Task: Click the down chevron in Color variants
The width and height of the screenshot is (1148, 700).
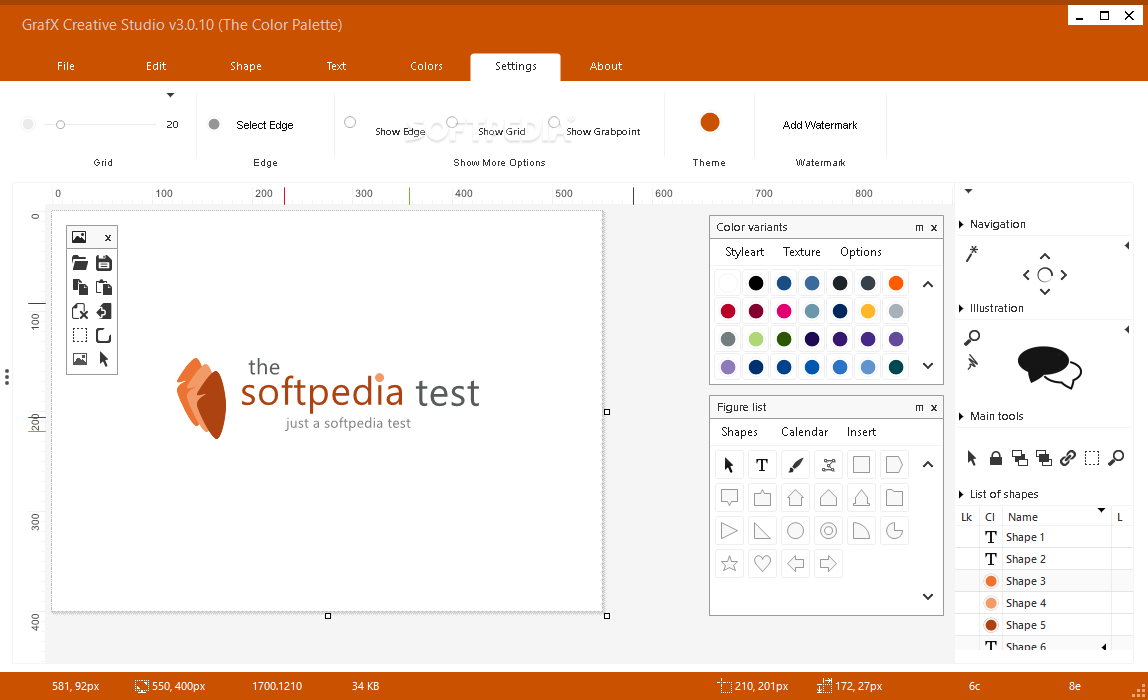Action: point(928,366)
